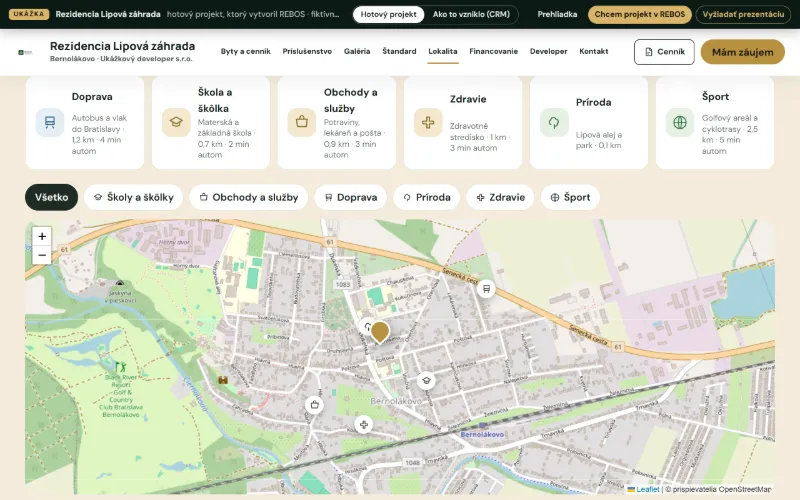Open Príslušenstvo section
Viewport: 800px width, 500px height.
tap(307, 52)
